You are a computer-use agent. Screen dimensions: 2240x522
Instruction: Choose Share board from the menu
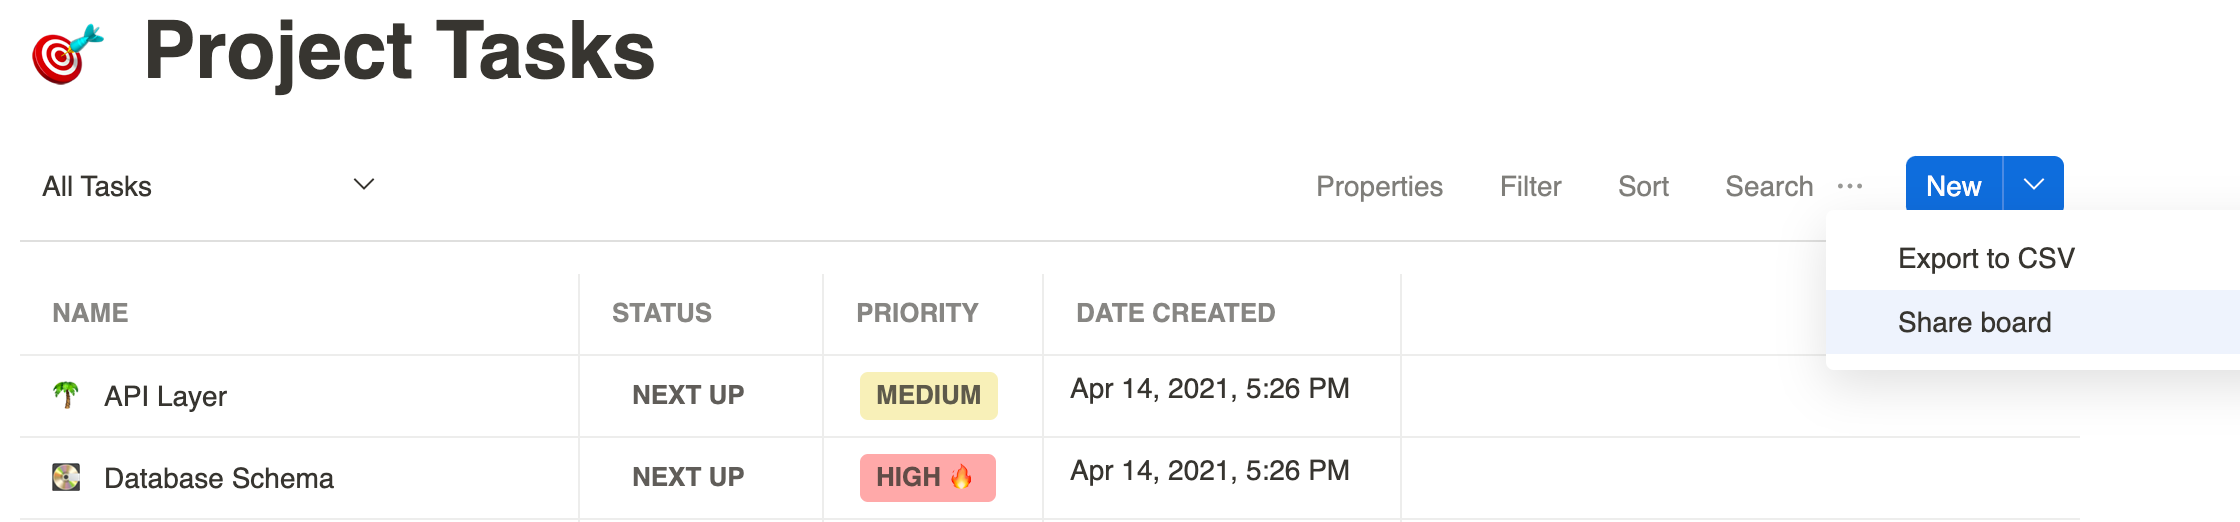[x=1974, y=322]
